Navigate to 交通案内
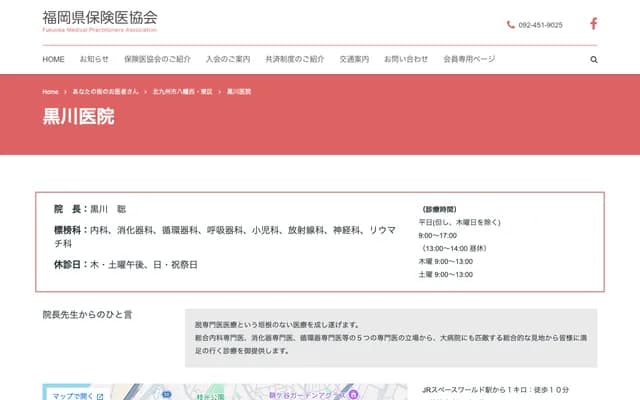 (354, 60)
